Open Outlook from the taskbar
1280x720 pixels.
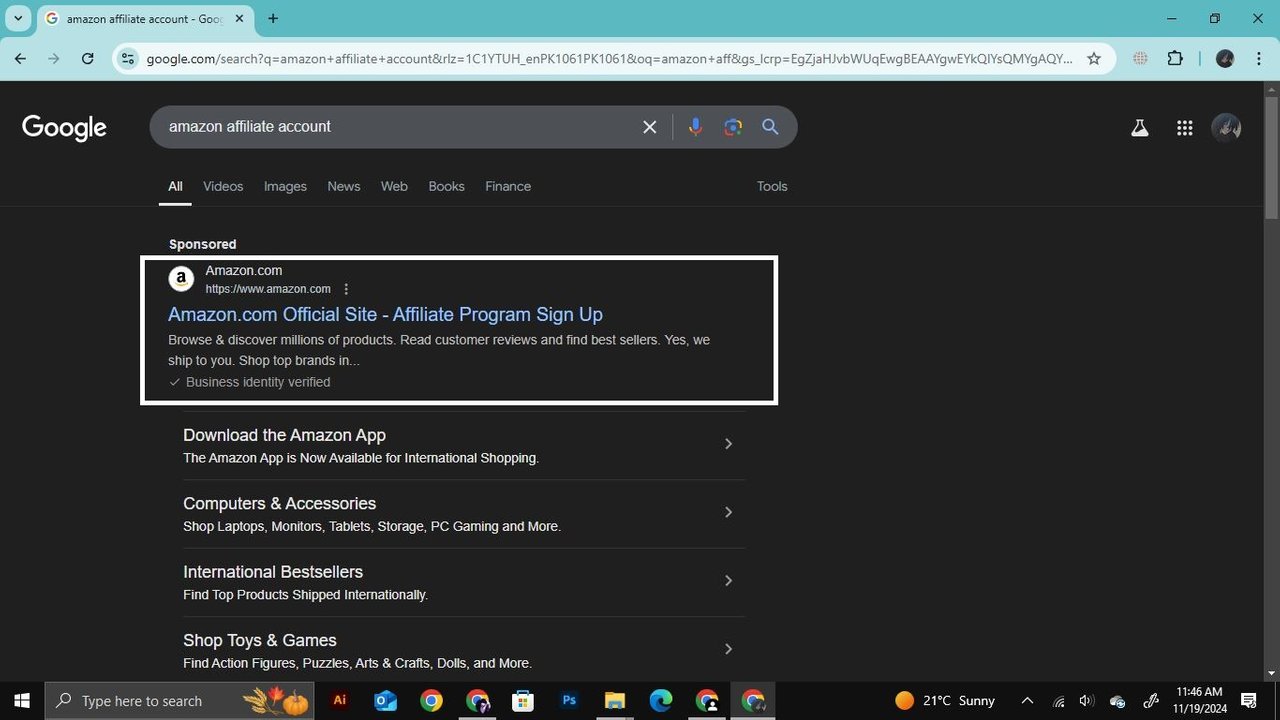point(385,700)
